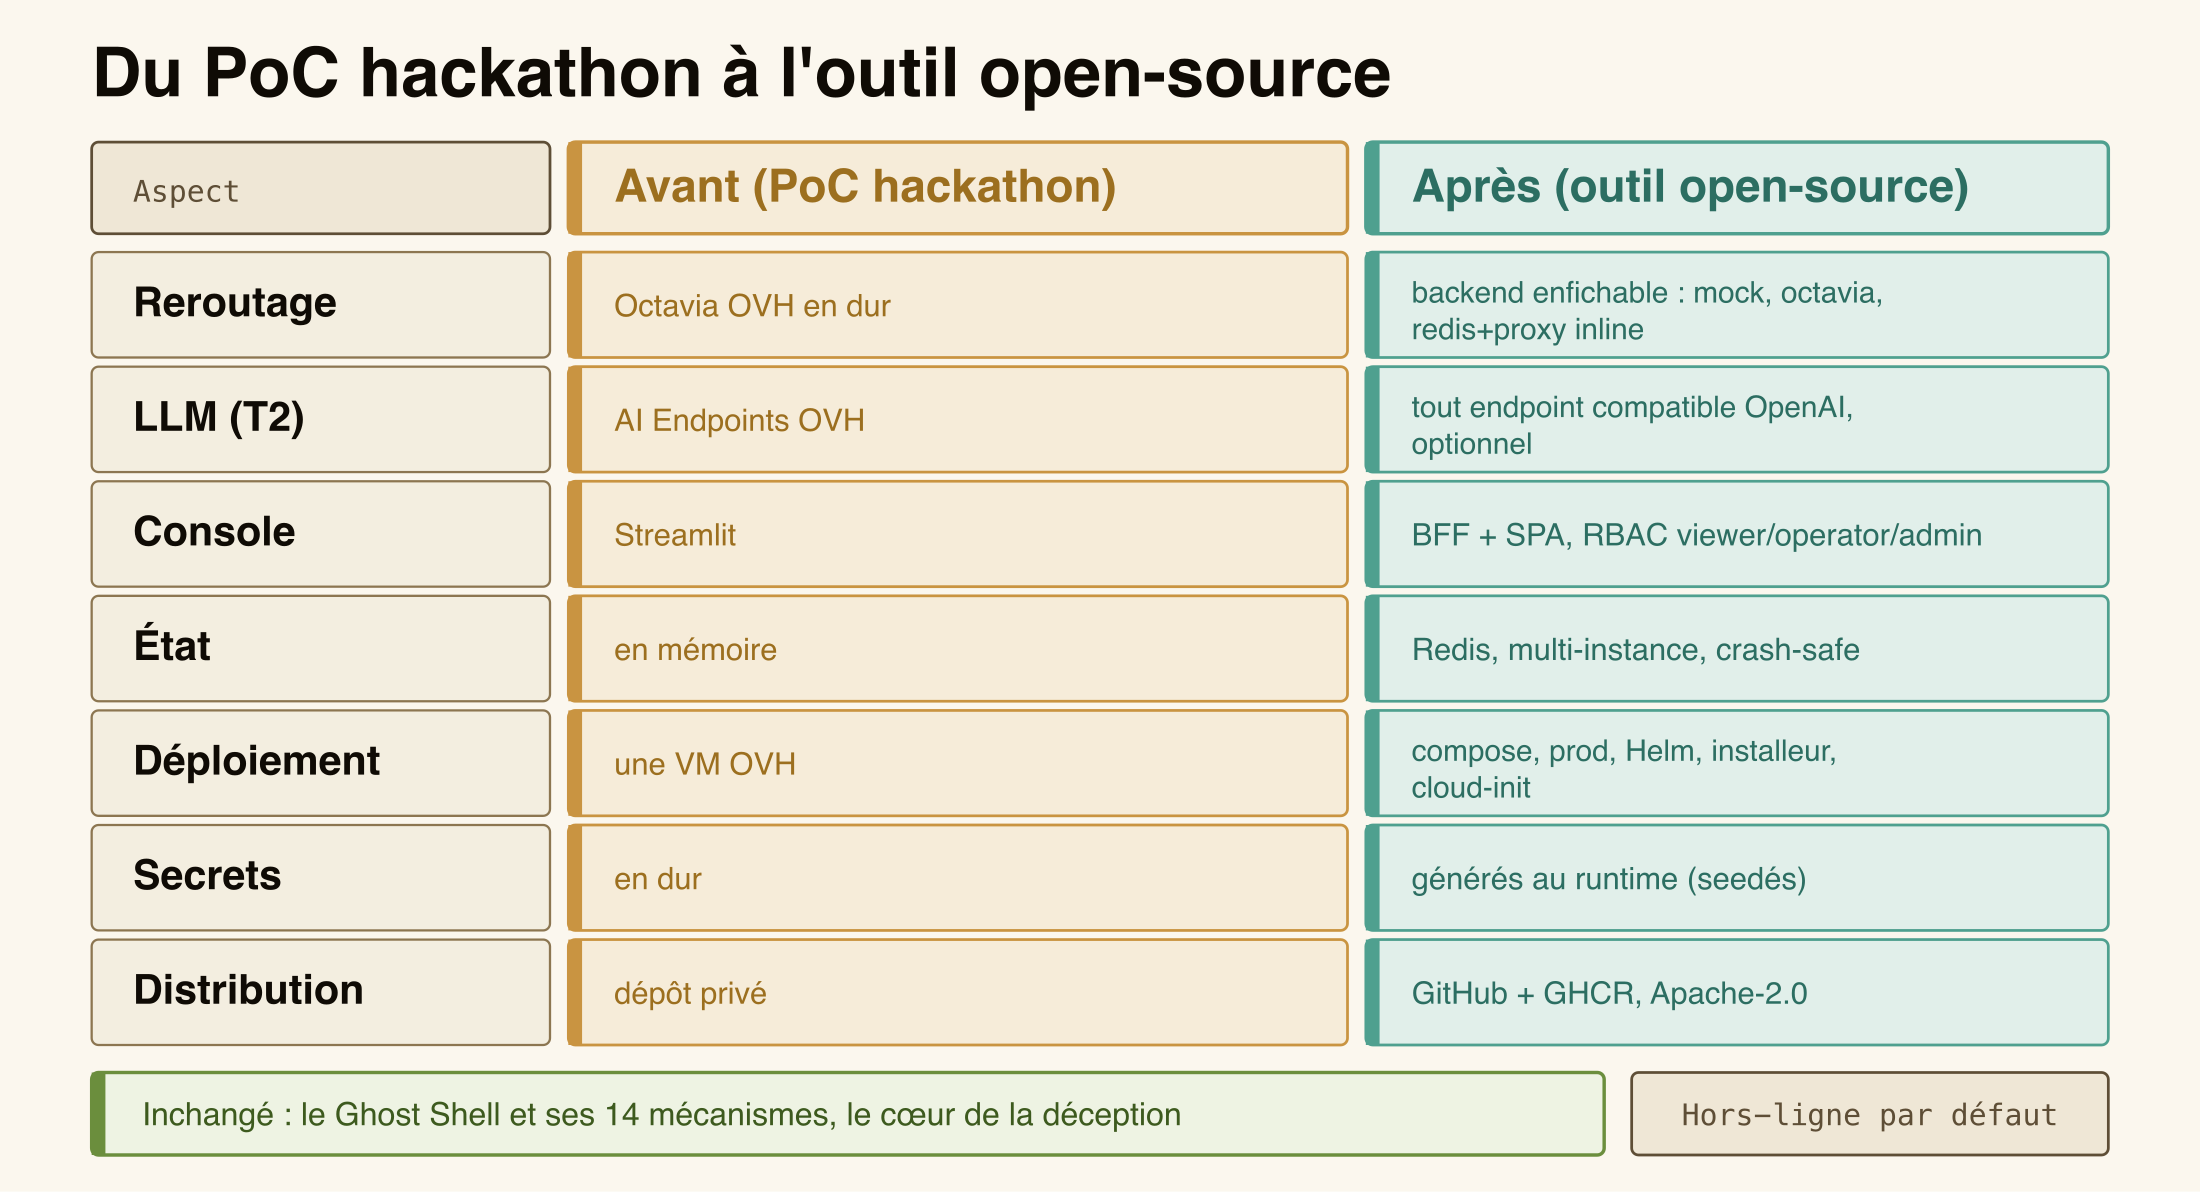Select the 'Secrets' row label
Viewport: 2200px width, 1192px height.
coord(321,878)
